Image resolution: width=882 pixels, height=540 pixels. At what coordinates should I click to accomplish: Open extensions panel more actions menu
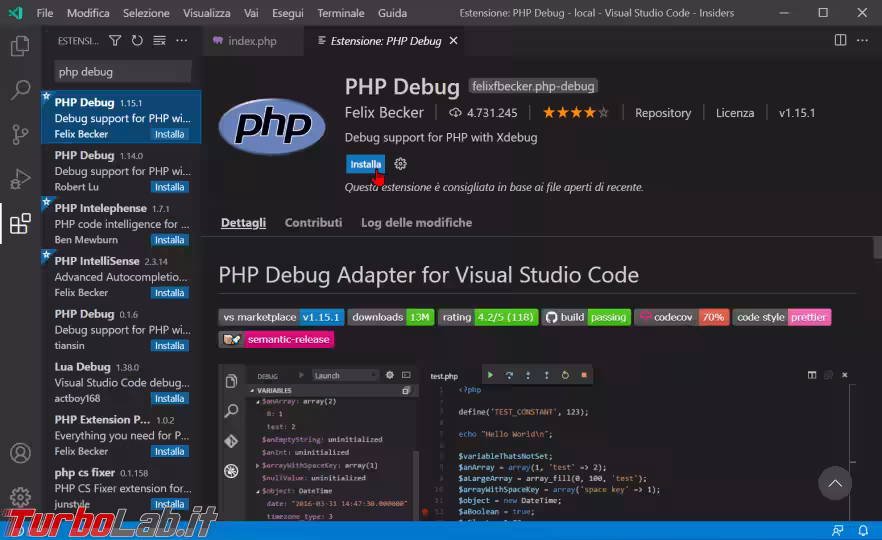tap(182, 40)
